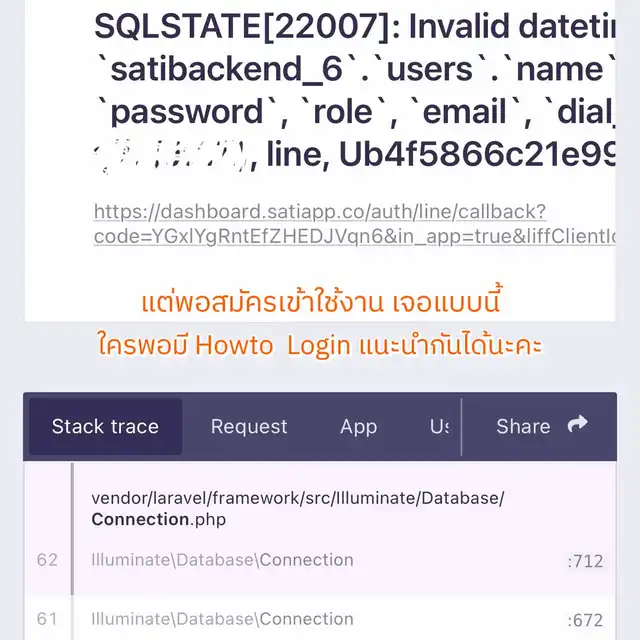The image size is (640, 640).
Task: Click the orange Thai caption with เจอแบบนี้
Action: click(x=321, y=300)
